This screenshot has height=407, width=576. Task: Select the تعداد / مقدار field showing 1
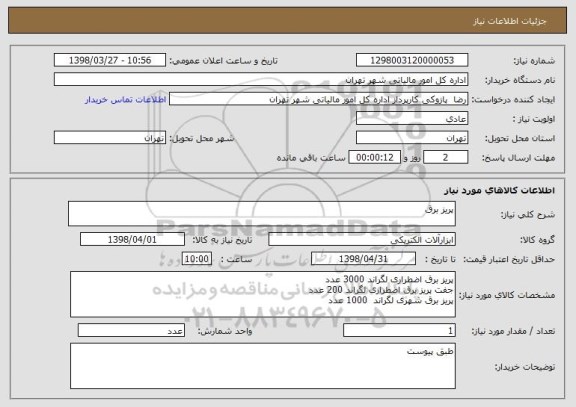(x=399, y=330)
